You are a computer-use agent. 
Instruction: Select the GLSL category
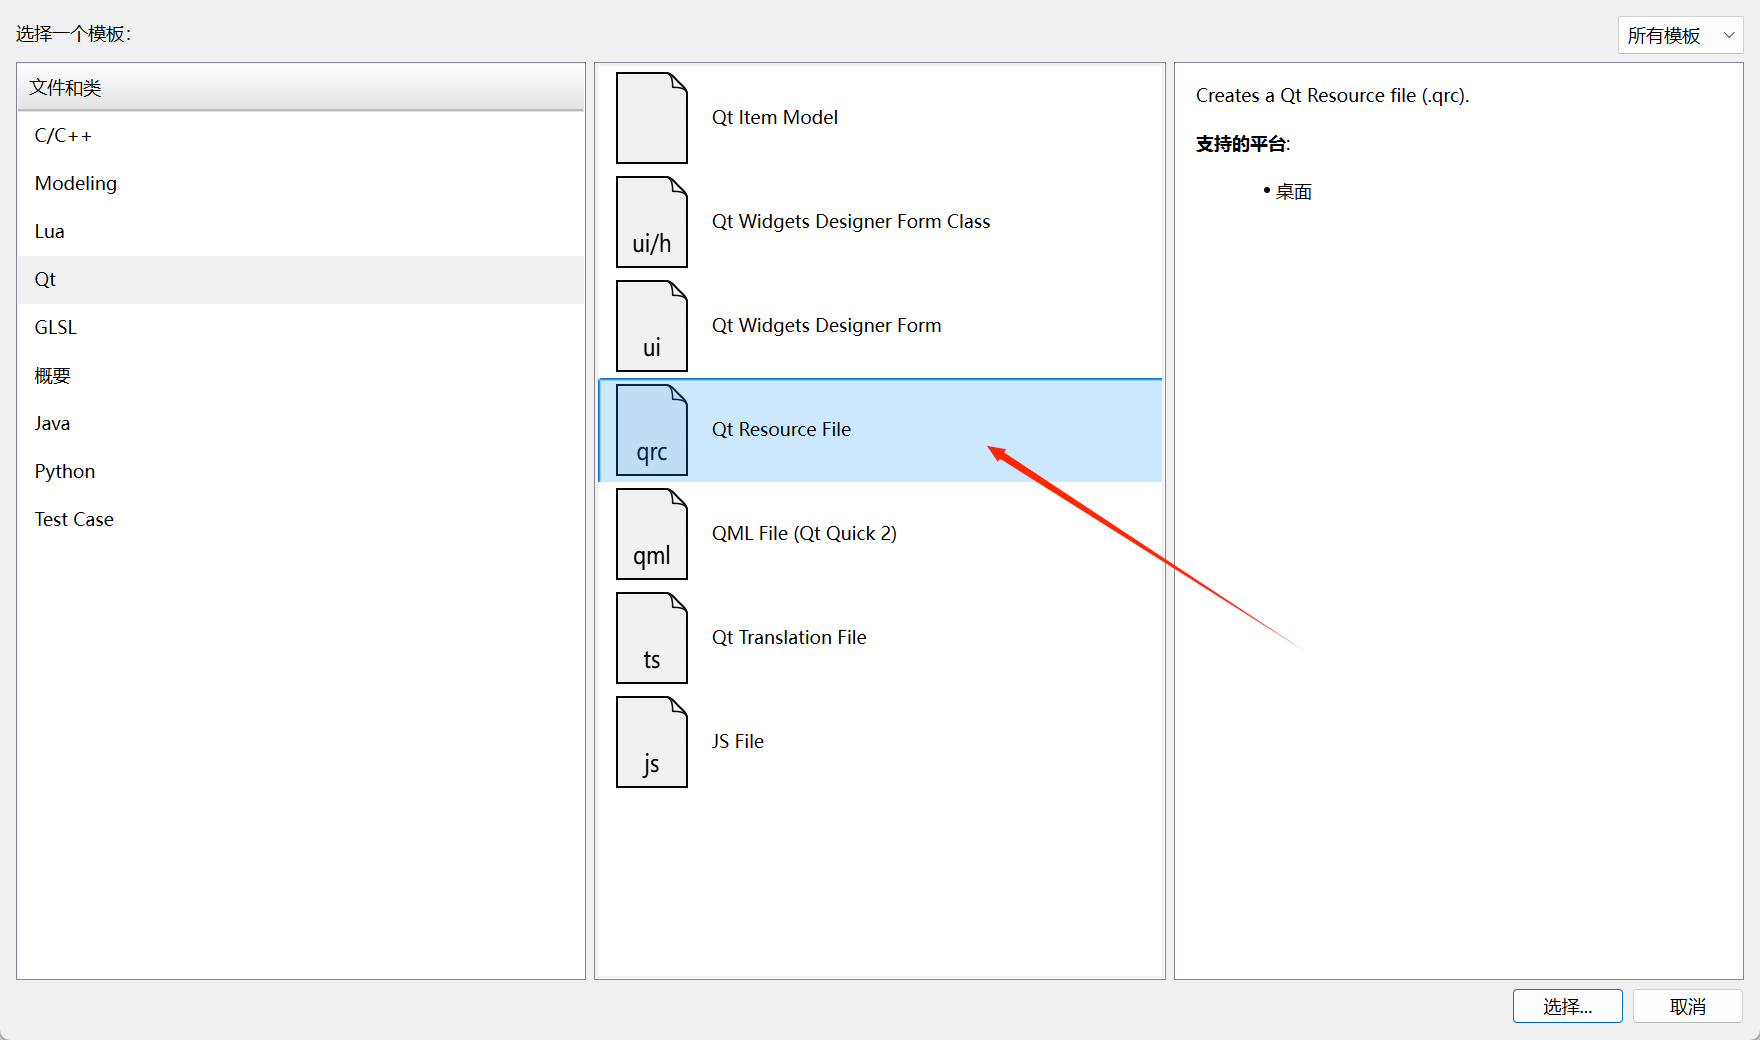300,328
